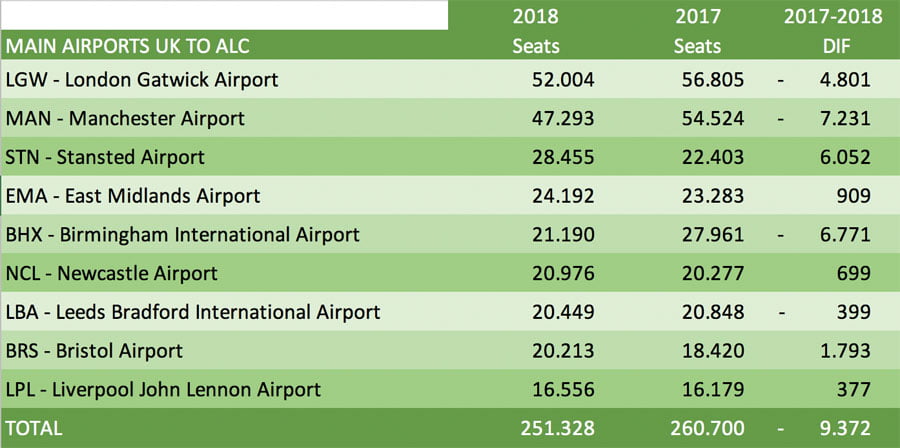Image resolution: width=900 pixels, height=448 pixels.
Task: Select the 251.328 total seats value
Action: [x=557, y=428]
